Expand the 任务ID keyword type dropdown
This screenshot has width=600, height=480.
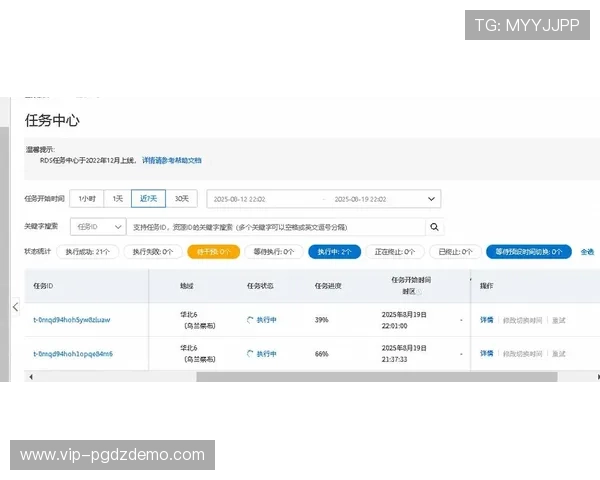point(98,227)
